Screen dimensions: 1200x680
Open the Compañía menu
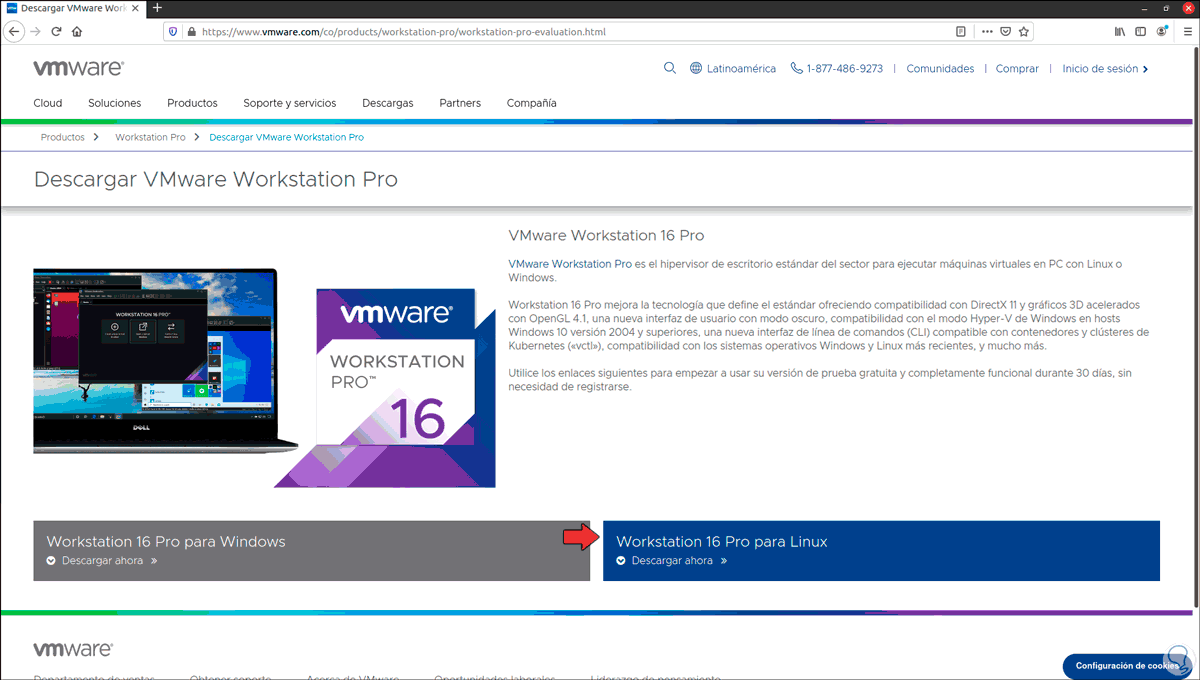(x=532, y=103)
